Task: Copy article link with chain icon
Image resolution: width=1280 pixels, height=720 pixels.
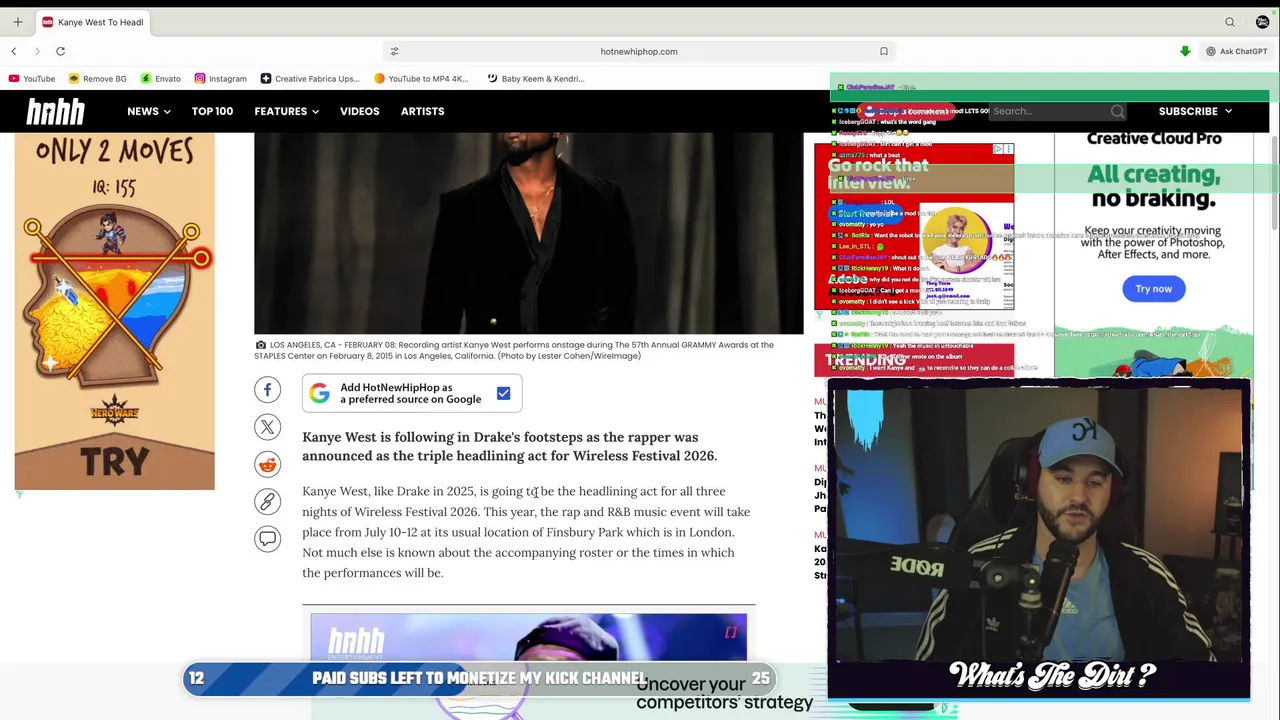Action: pyautogui.click(x=267, y=502)
